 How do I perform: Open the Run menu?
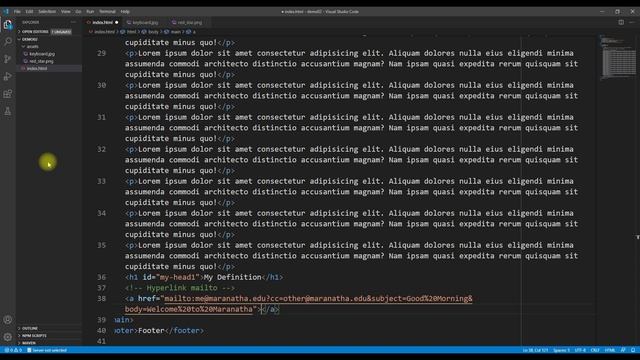(x=90, y=11)
